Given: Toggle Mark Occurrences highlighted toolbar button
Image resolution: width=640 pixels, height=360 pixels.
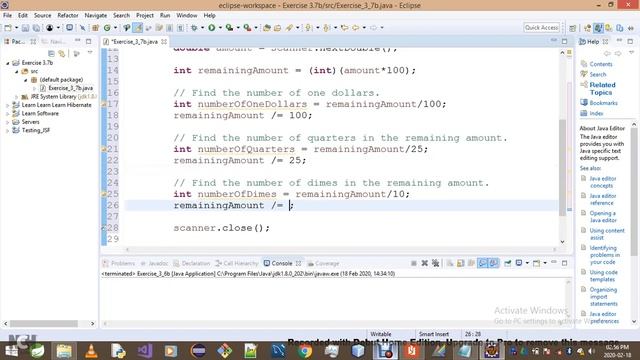Looking at the screenshot, I should tap(138, 28).
